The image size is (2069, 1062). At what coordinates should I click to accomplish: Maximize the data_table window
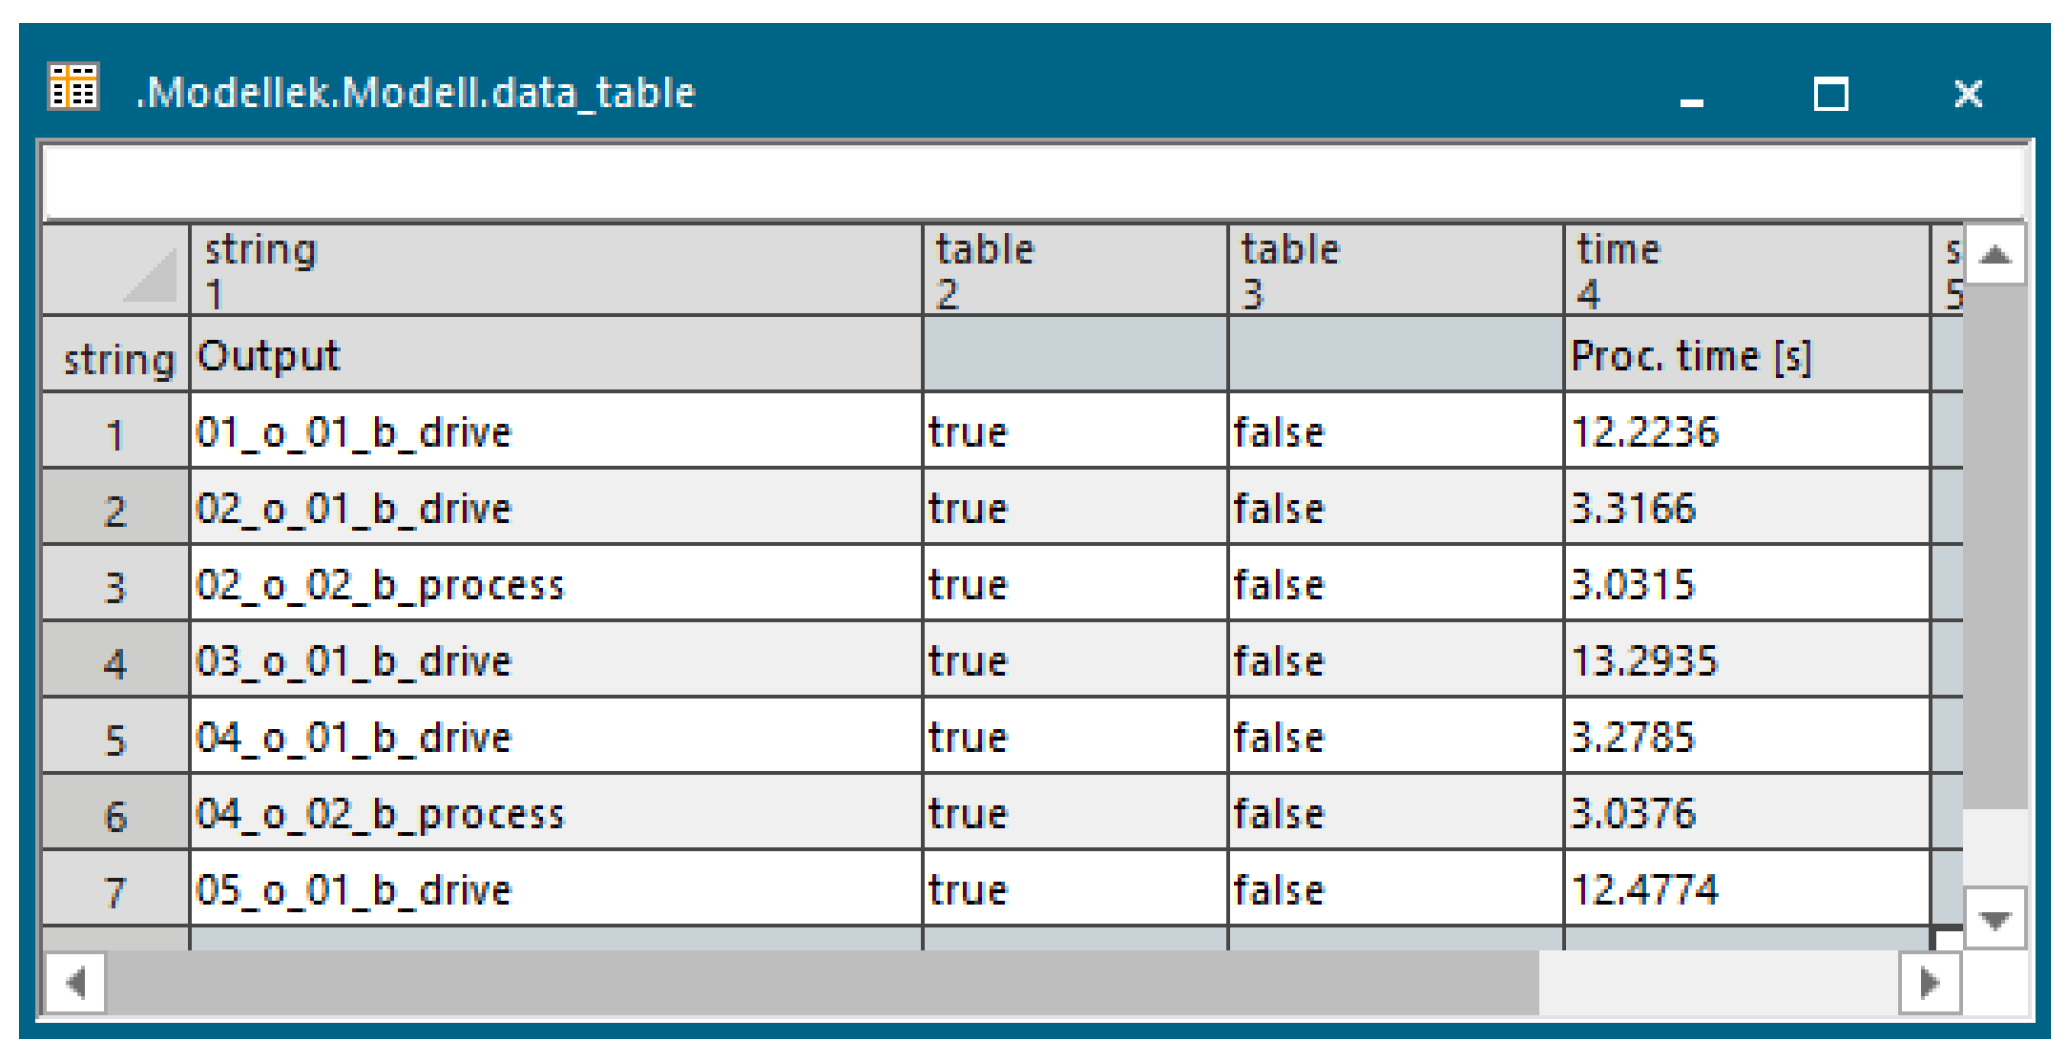pyautogui.click(x=1831, y=95)
